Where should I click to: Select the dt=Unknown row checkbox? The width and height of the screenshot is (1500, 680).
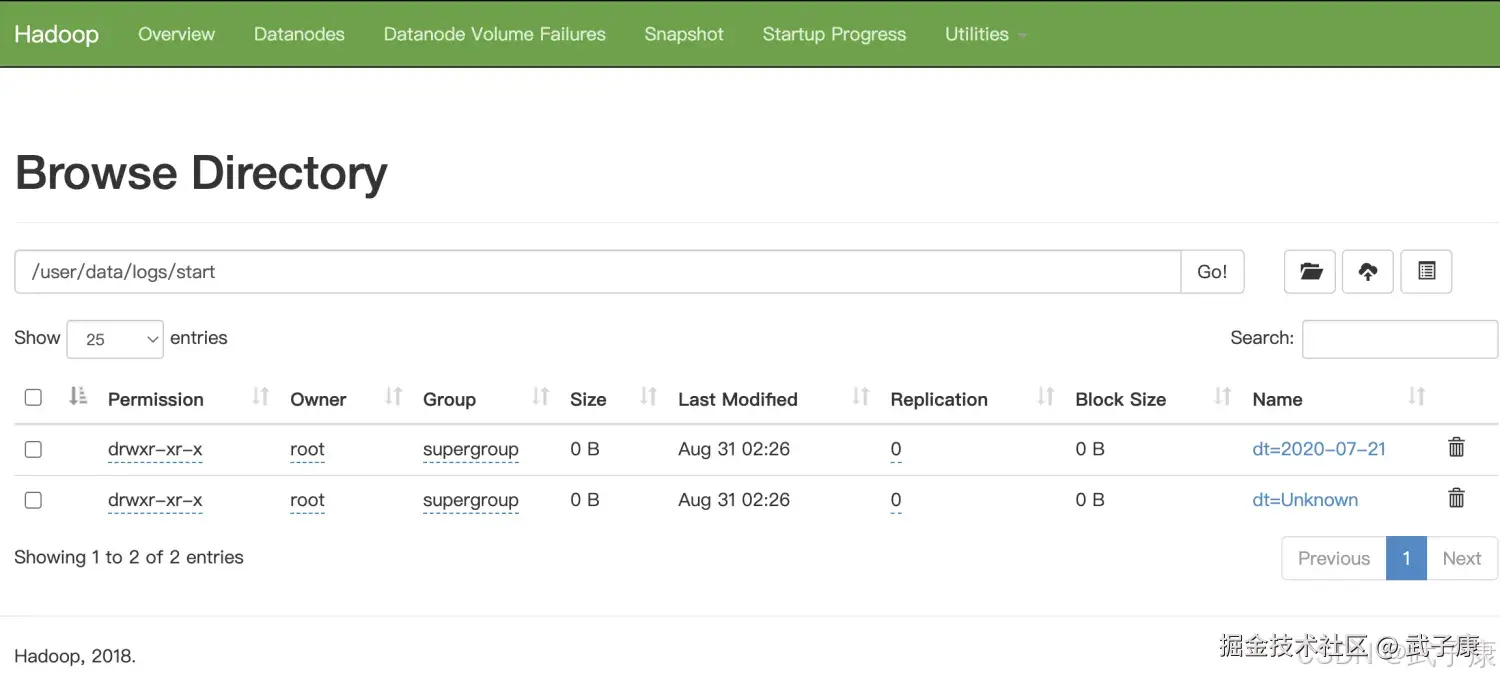point(33,500)
